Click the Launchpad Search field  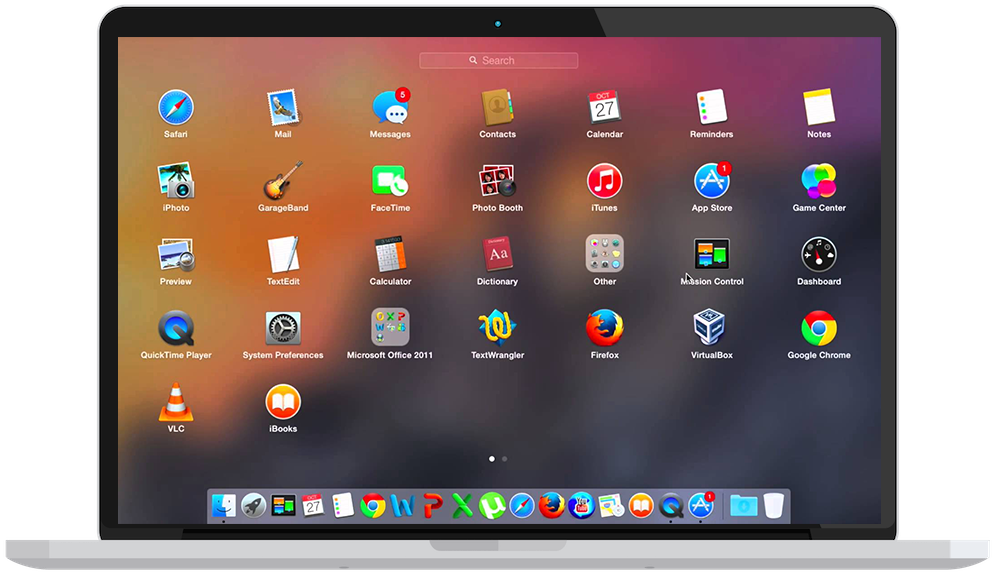[498, 61]
